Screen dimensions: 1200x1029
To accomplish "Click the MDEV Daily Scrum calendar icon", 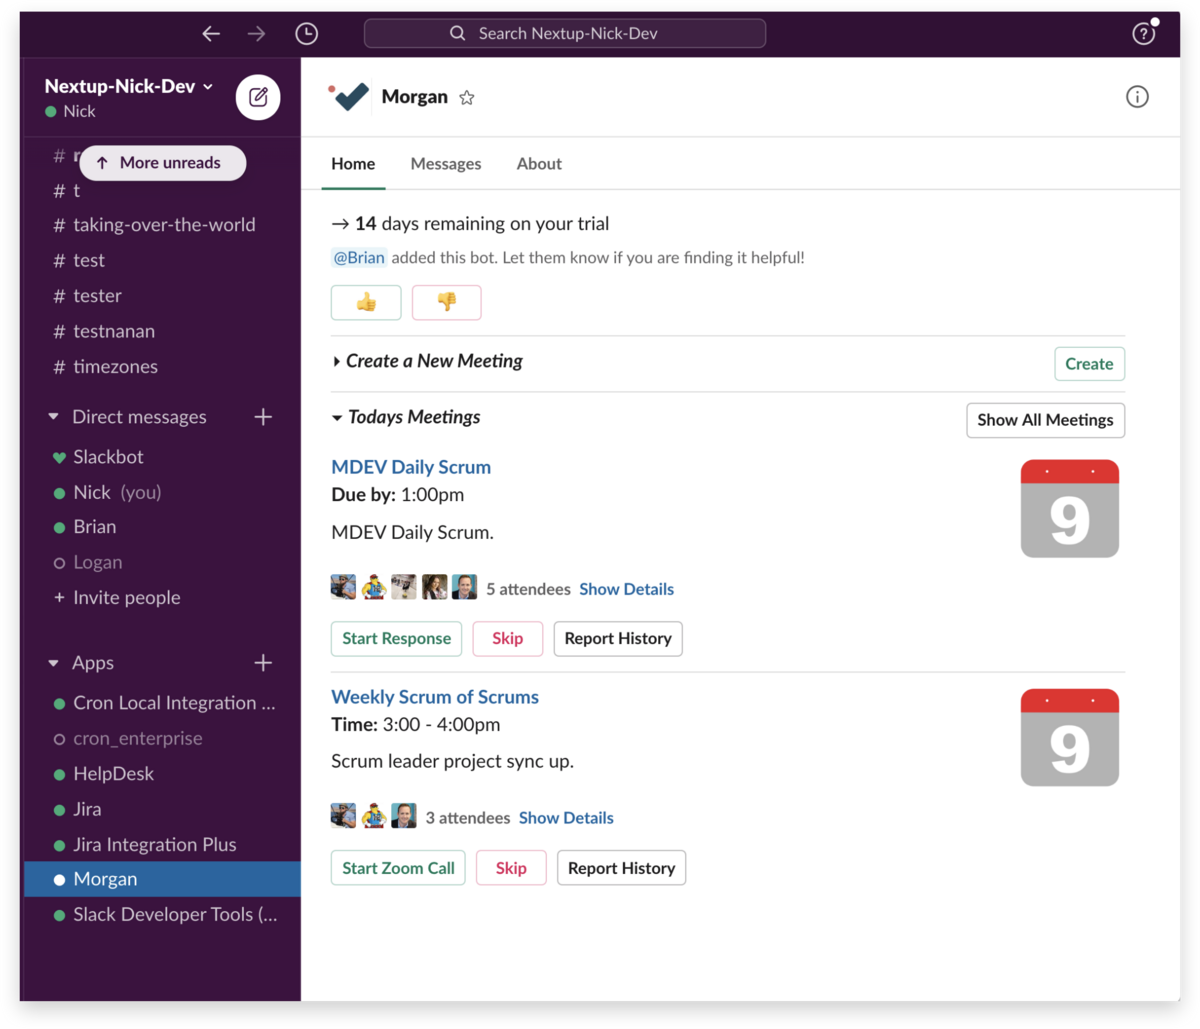I will [1070, 509].
